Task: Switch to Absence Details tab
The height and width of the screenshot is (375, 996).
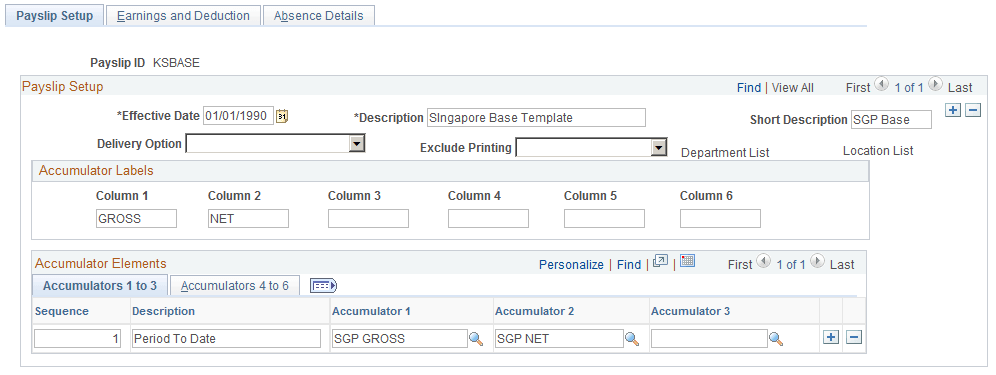Action: 318,16
